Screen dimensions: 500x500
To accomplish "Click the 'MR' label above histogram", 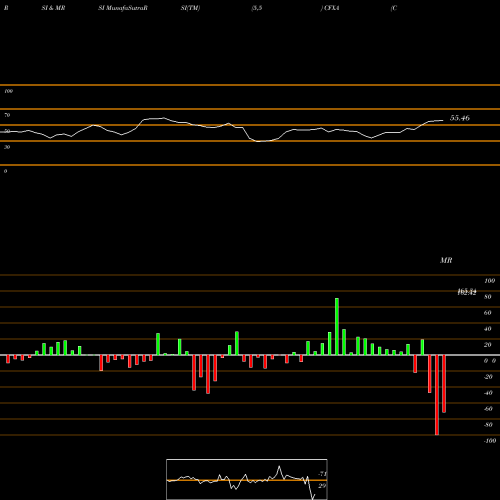I will [x=446, y=260].
